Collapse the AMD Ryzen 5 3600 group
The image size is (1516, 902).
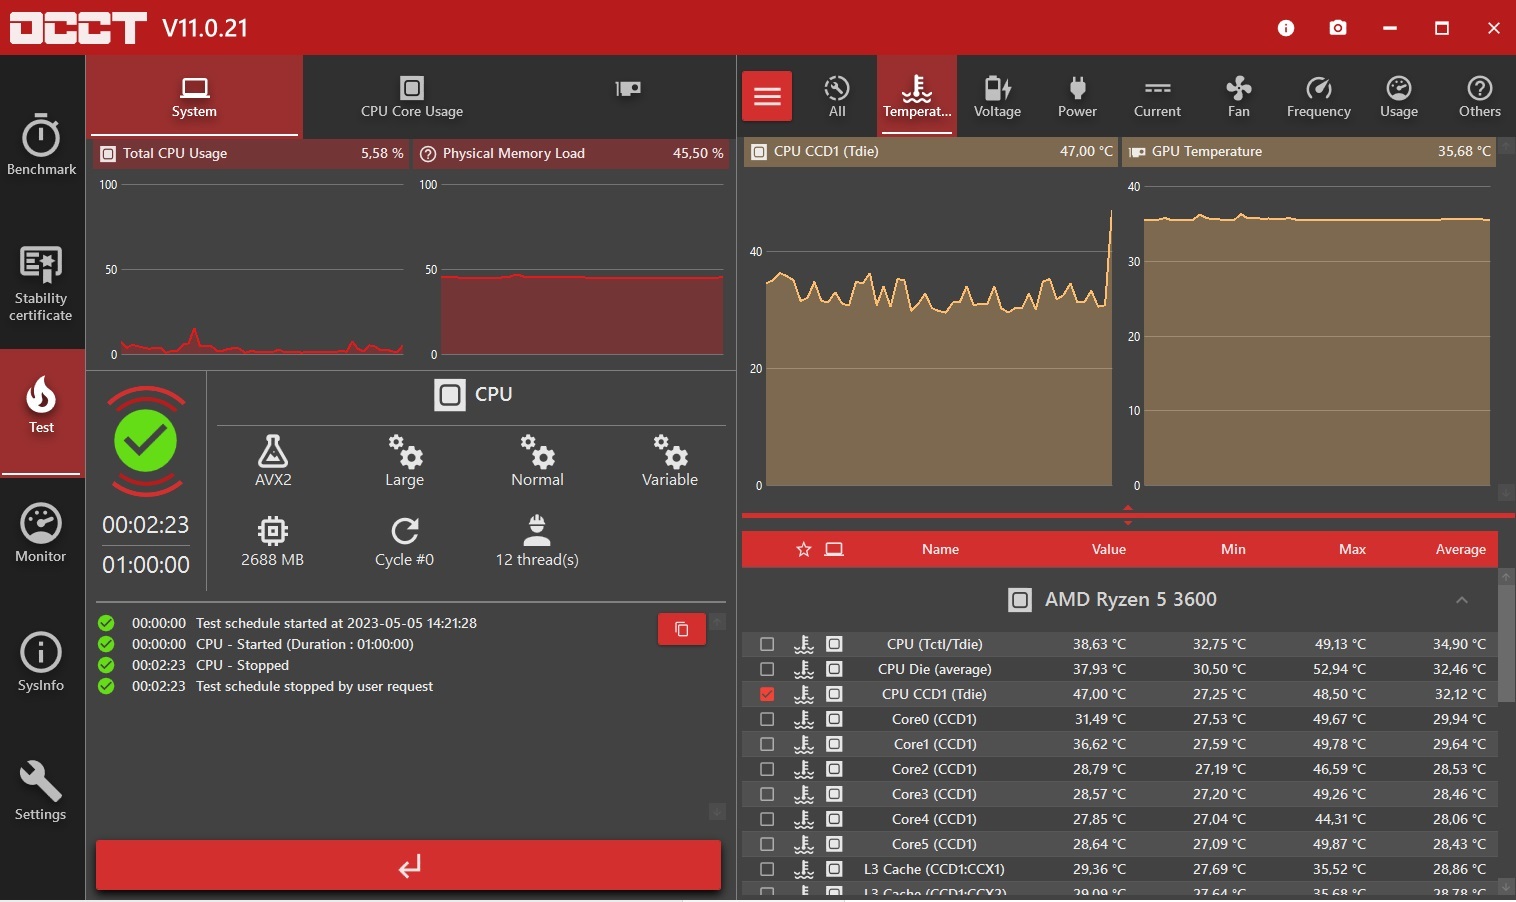[x=1462, y=600]
